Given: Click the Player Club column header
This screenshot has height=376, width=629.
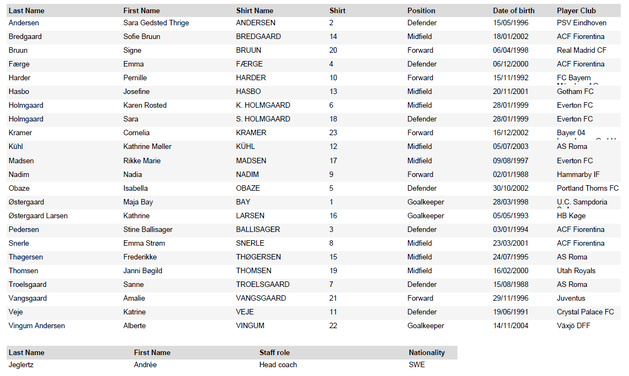Looking at the screenshot, I should point(576,11).
